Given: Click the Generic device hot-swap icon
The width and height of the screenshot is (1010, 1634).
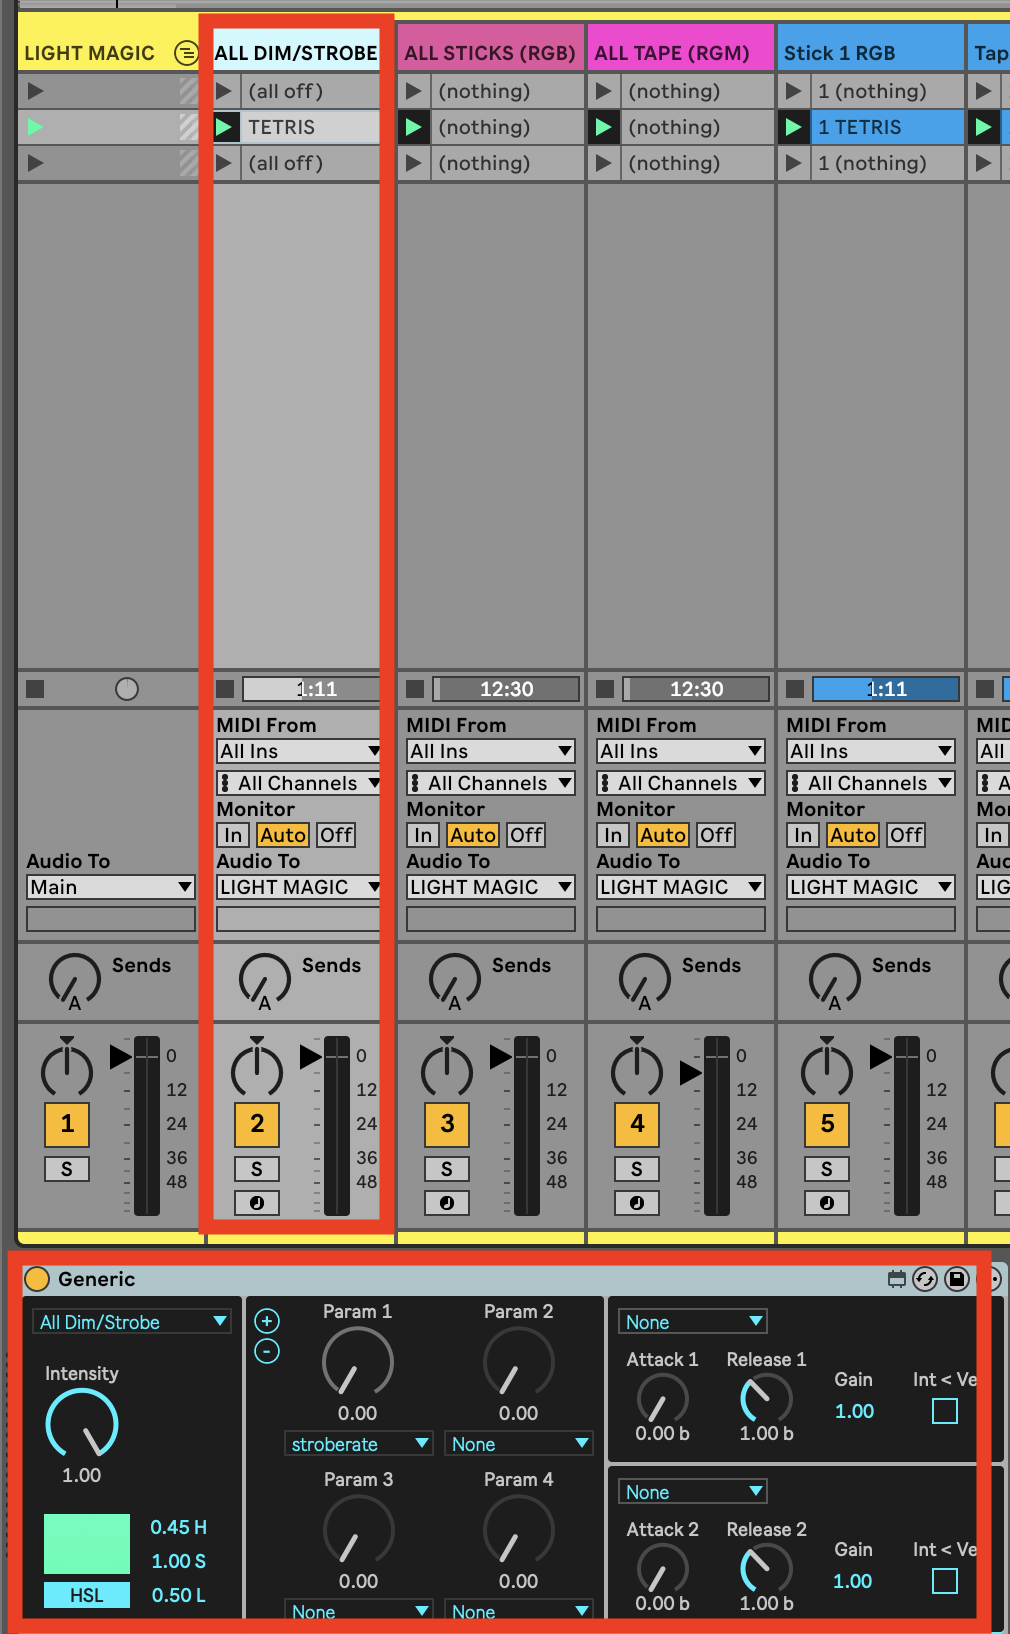Looking at the screenshot, I should 925,1279.
